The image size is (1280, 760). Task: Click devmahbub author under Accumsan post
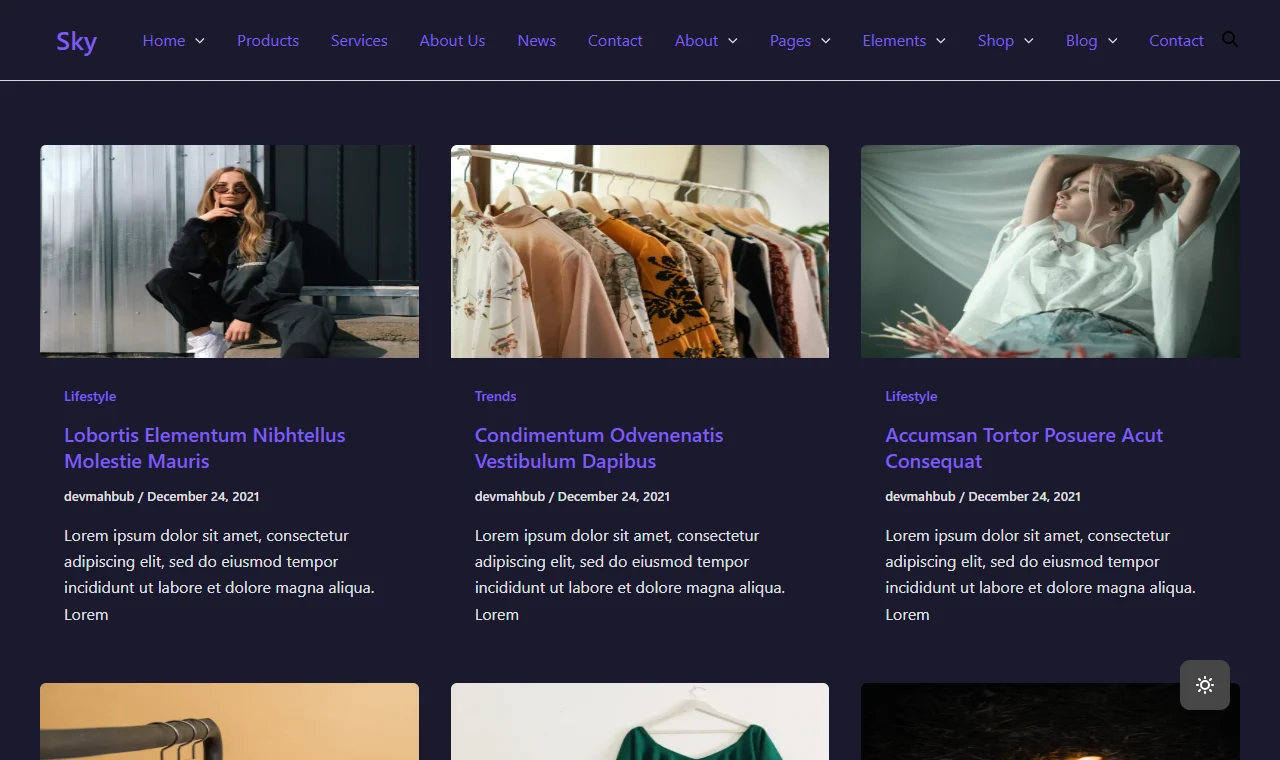tap(920, 496)
